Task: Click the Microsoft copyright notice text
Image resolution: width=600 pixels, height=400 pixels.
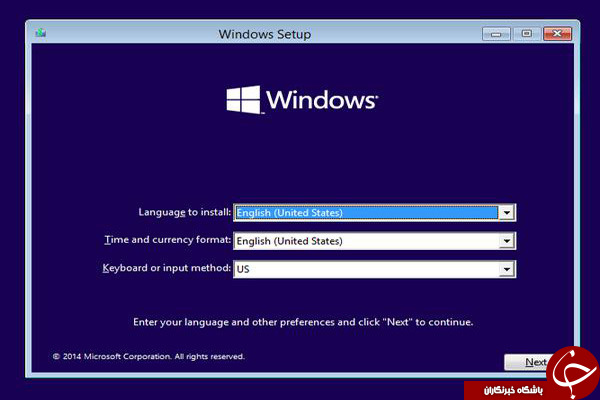Action: point(148,357)
